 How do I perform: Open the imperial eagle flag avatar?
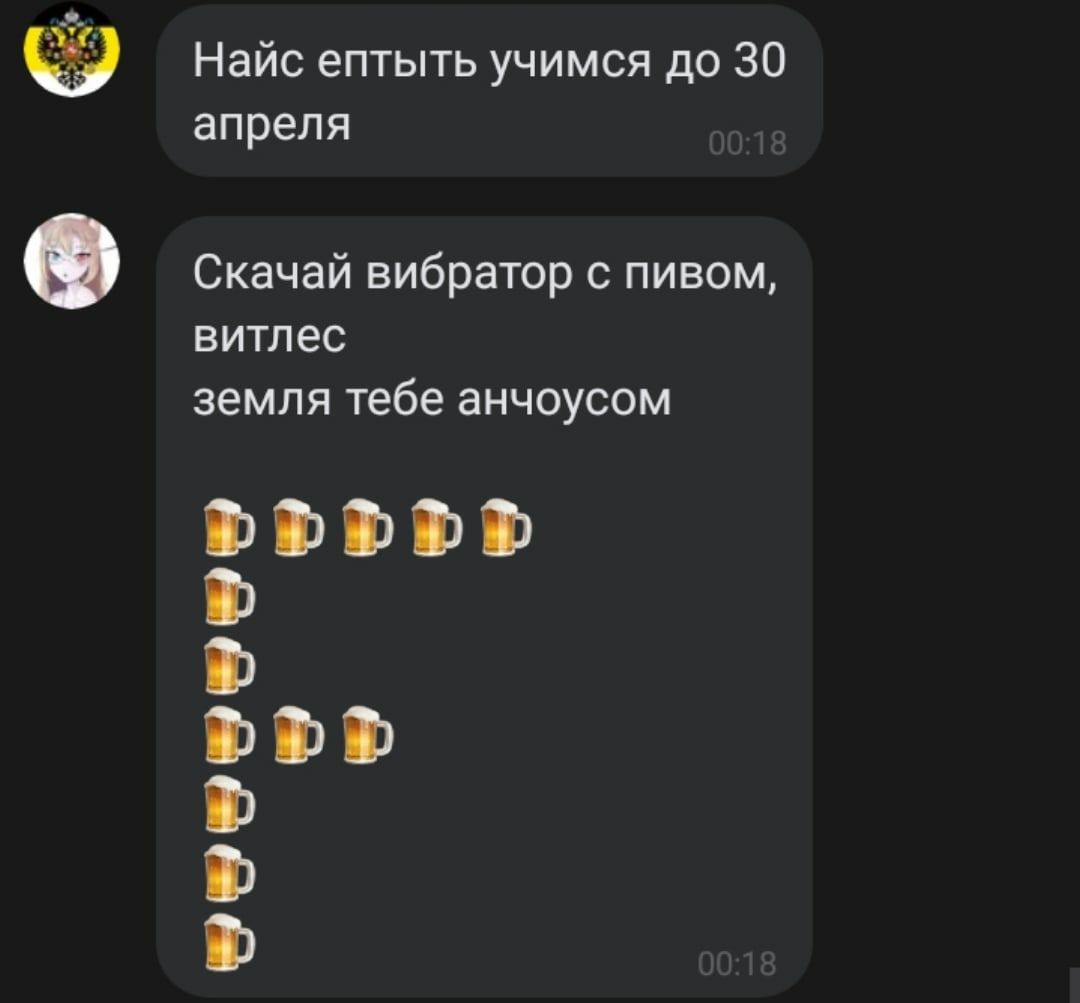(x=72, y=49)
